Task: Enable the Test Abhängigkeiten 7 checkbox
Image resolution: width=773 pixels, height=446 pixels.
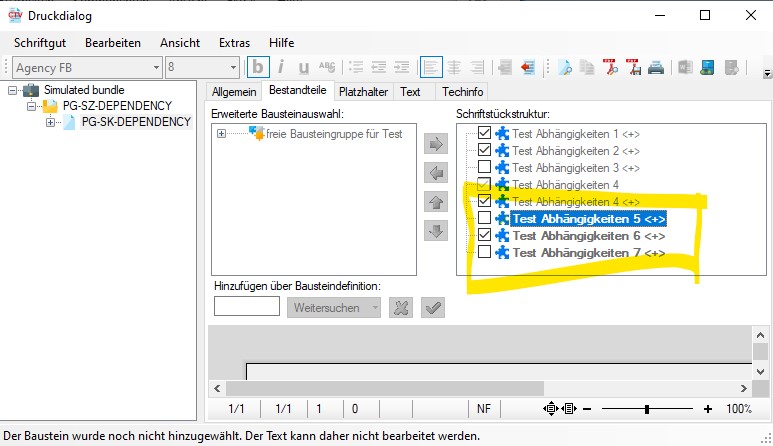Action: pyautogui.click(x=485, y=252)
